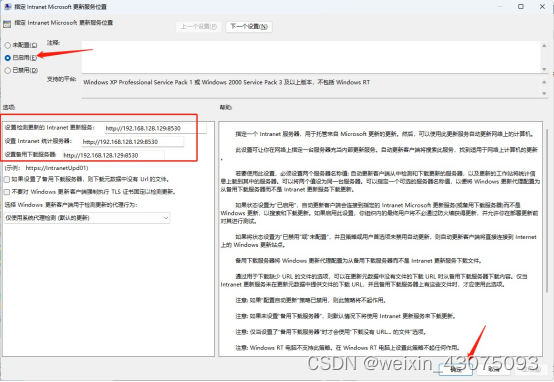Maximize the policy dialog window

[521, 6]
